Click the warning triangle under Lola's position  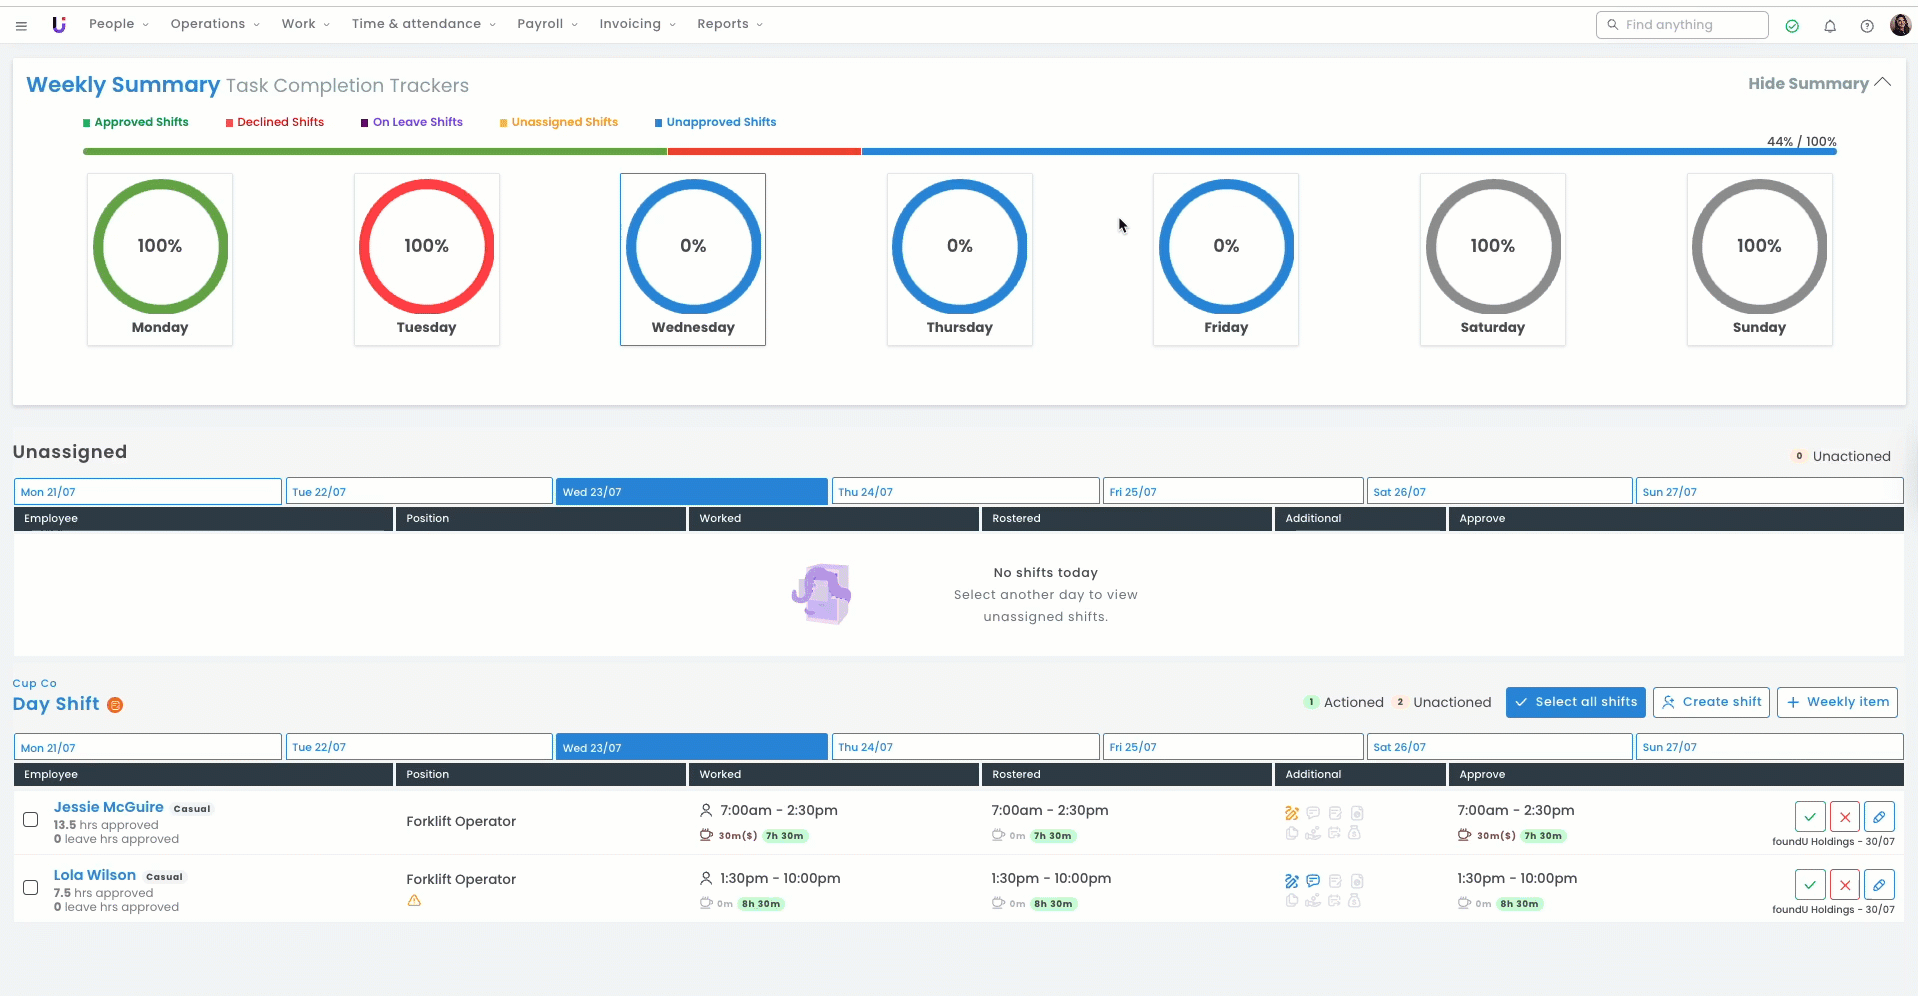click(x=414, y=901)
